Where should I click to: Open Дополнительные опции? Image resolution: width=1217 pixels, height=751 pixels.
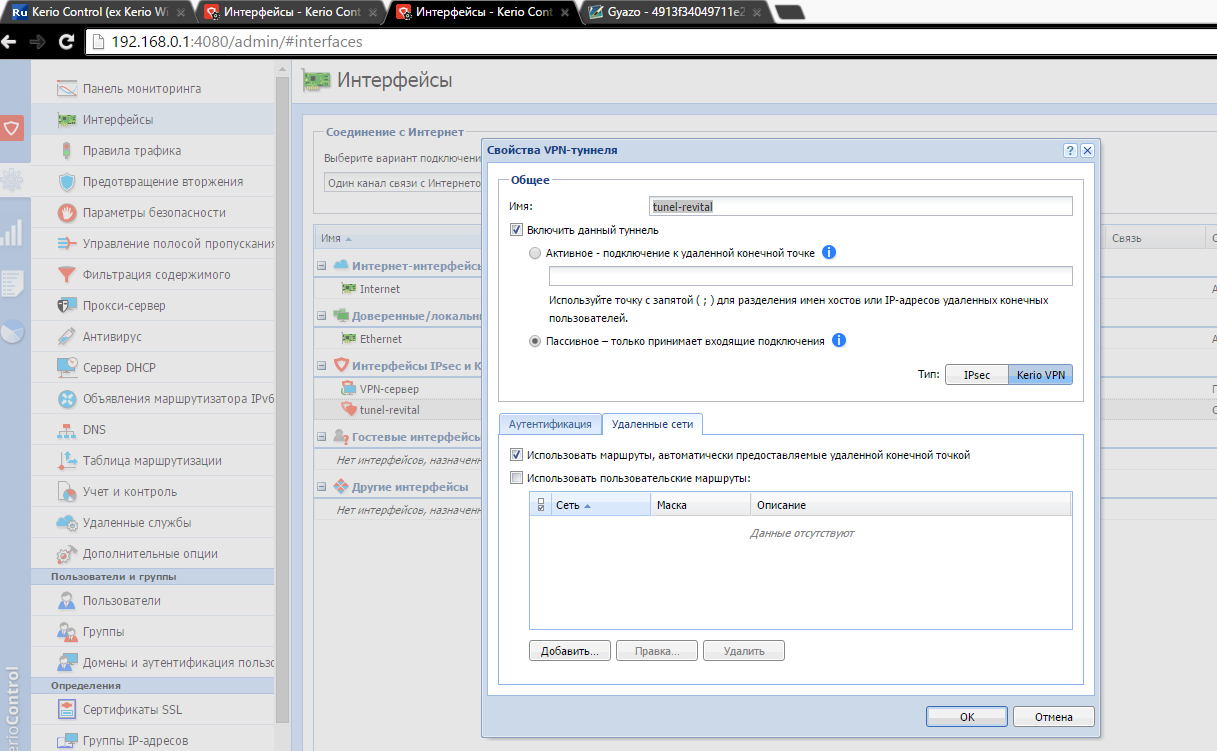pyautogui.click(x=150, y=554)
